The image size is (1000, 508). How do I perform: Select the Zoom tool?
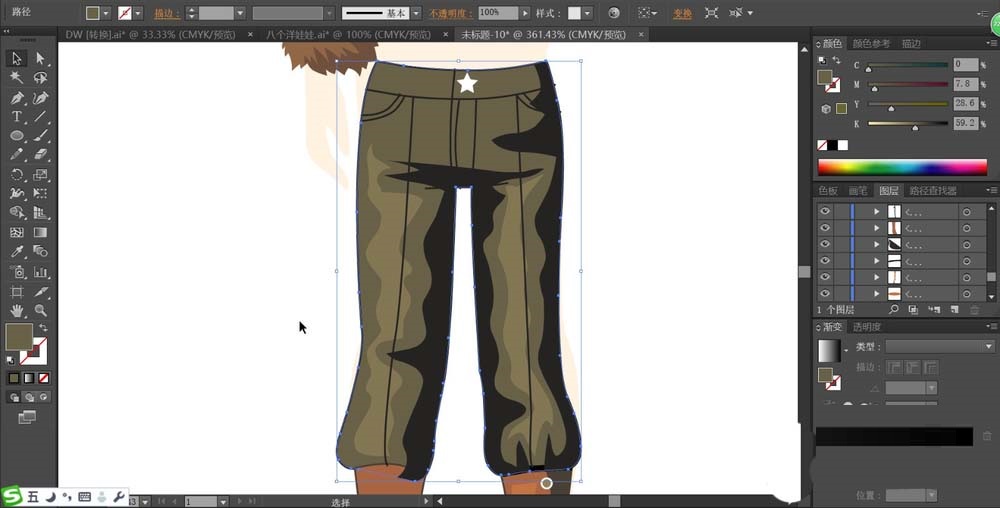point(41,310)
